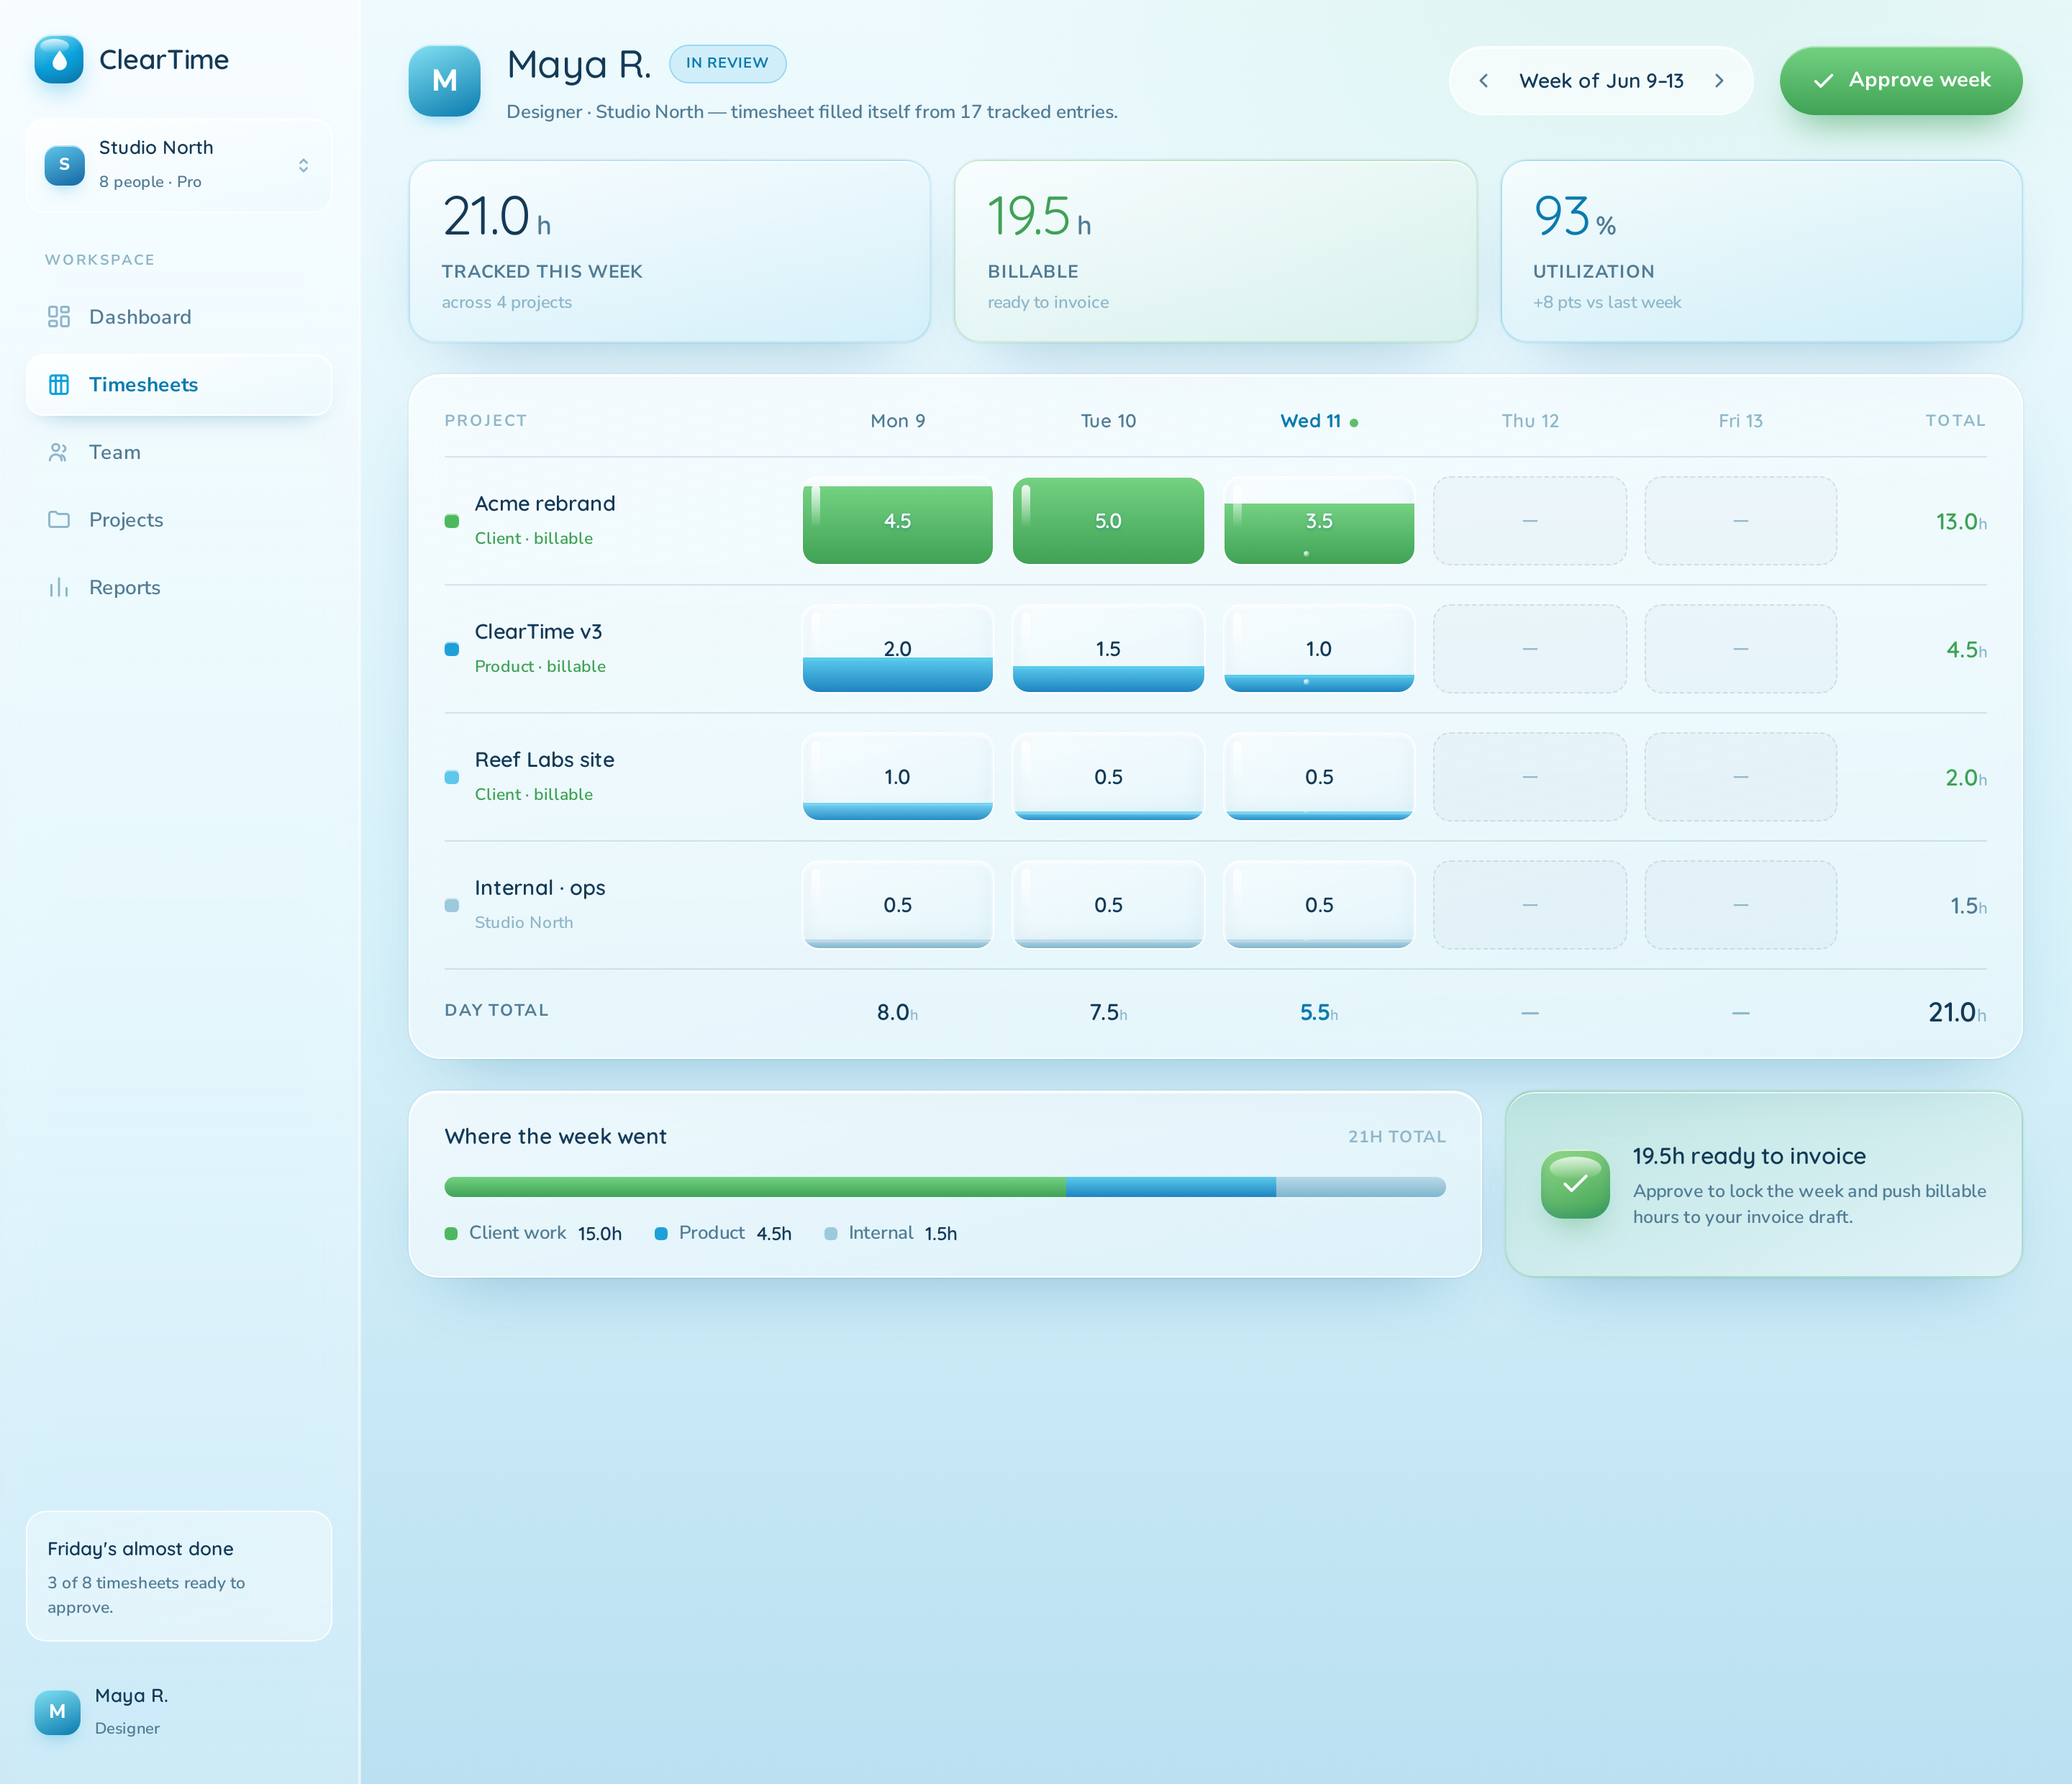Screen dimensions: 2072x1784
Task: Click the ClearTime droplet logo icon
Action: [58, 60]
